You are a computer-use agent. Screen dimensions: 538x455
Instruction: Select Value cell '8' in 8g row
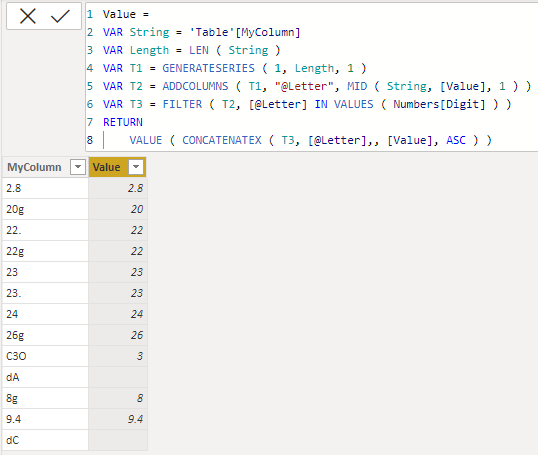[118, 398]
